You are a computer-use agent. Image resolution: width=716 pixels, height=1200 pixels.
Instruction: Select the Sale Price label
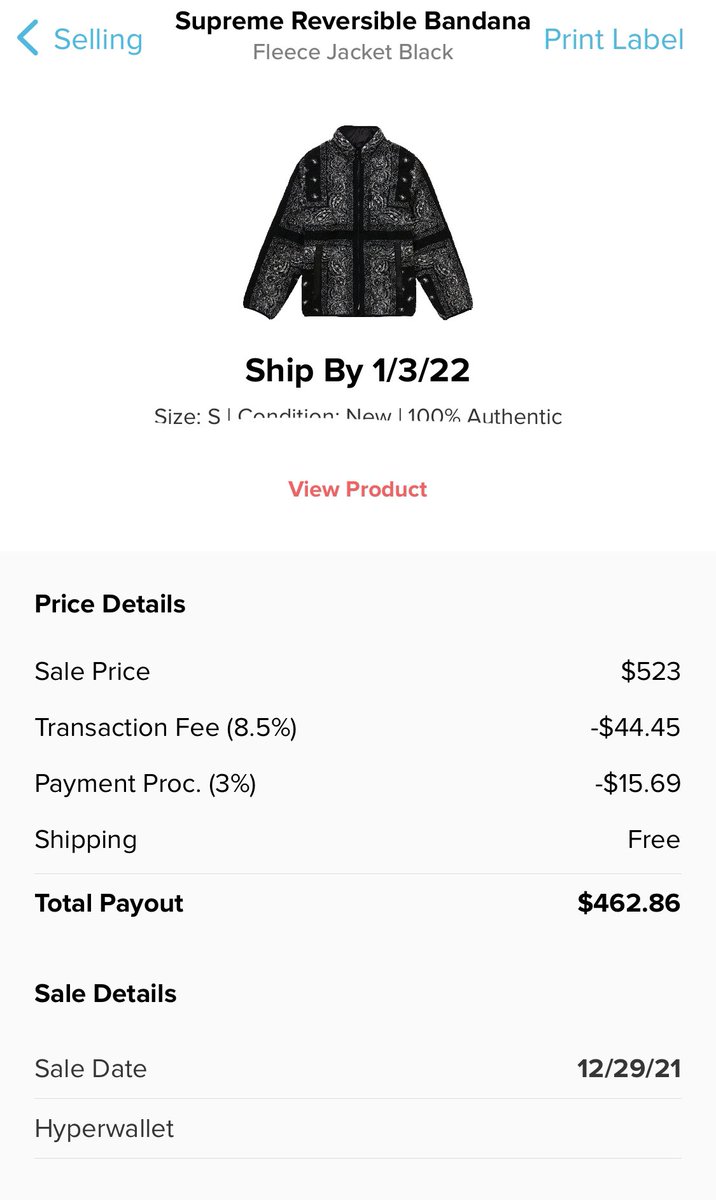(x=92, y=671)
